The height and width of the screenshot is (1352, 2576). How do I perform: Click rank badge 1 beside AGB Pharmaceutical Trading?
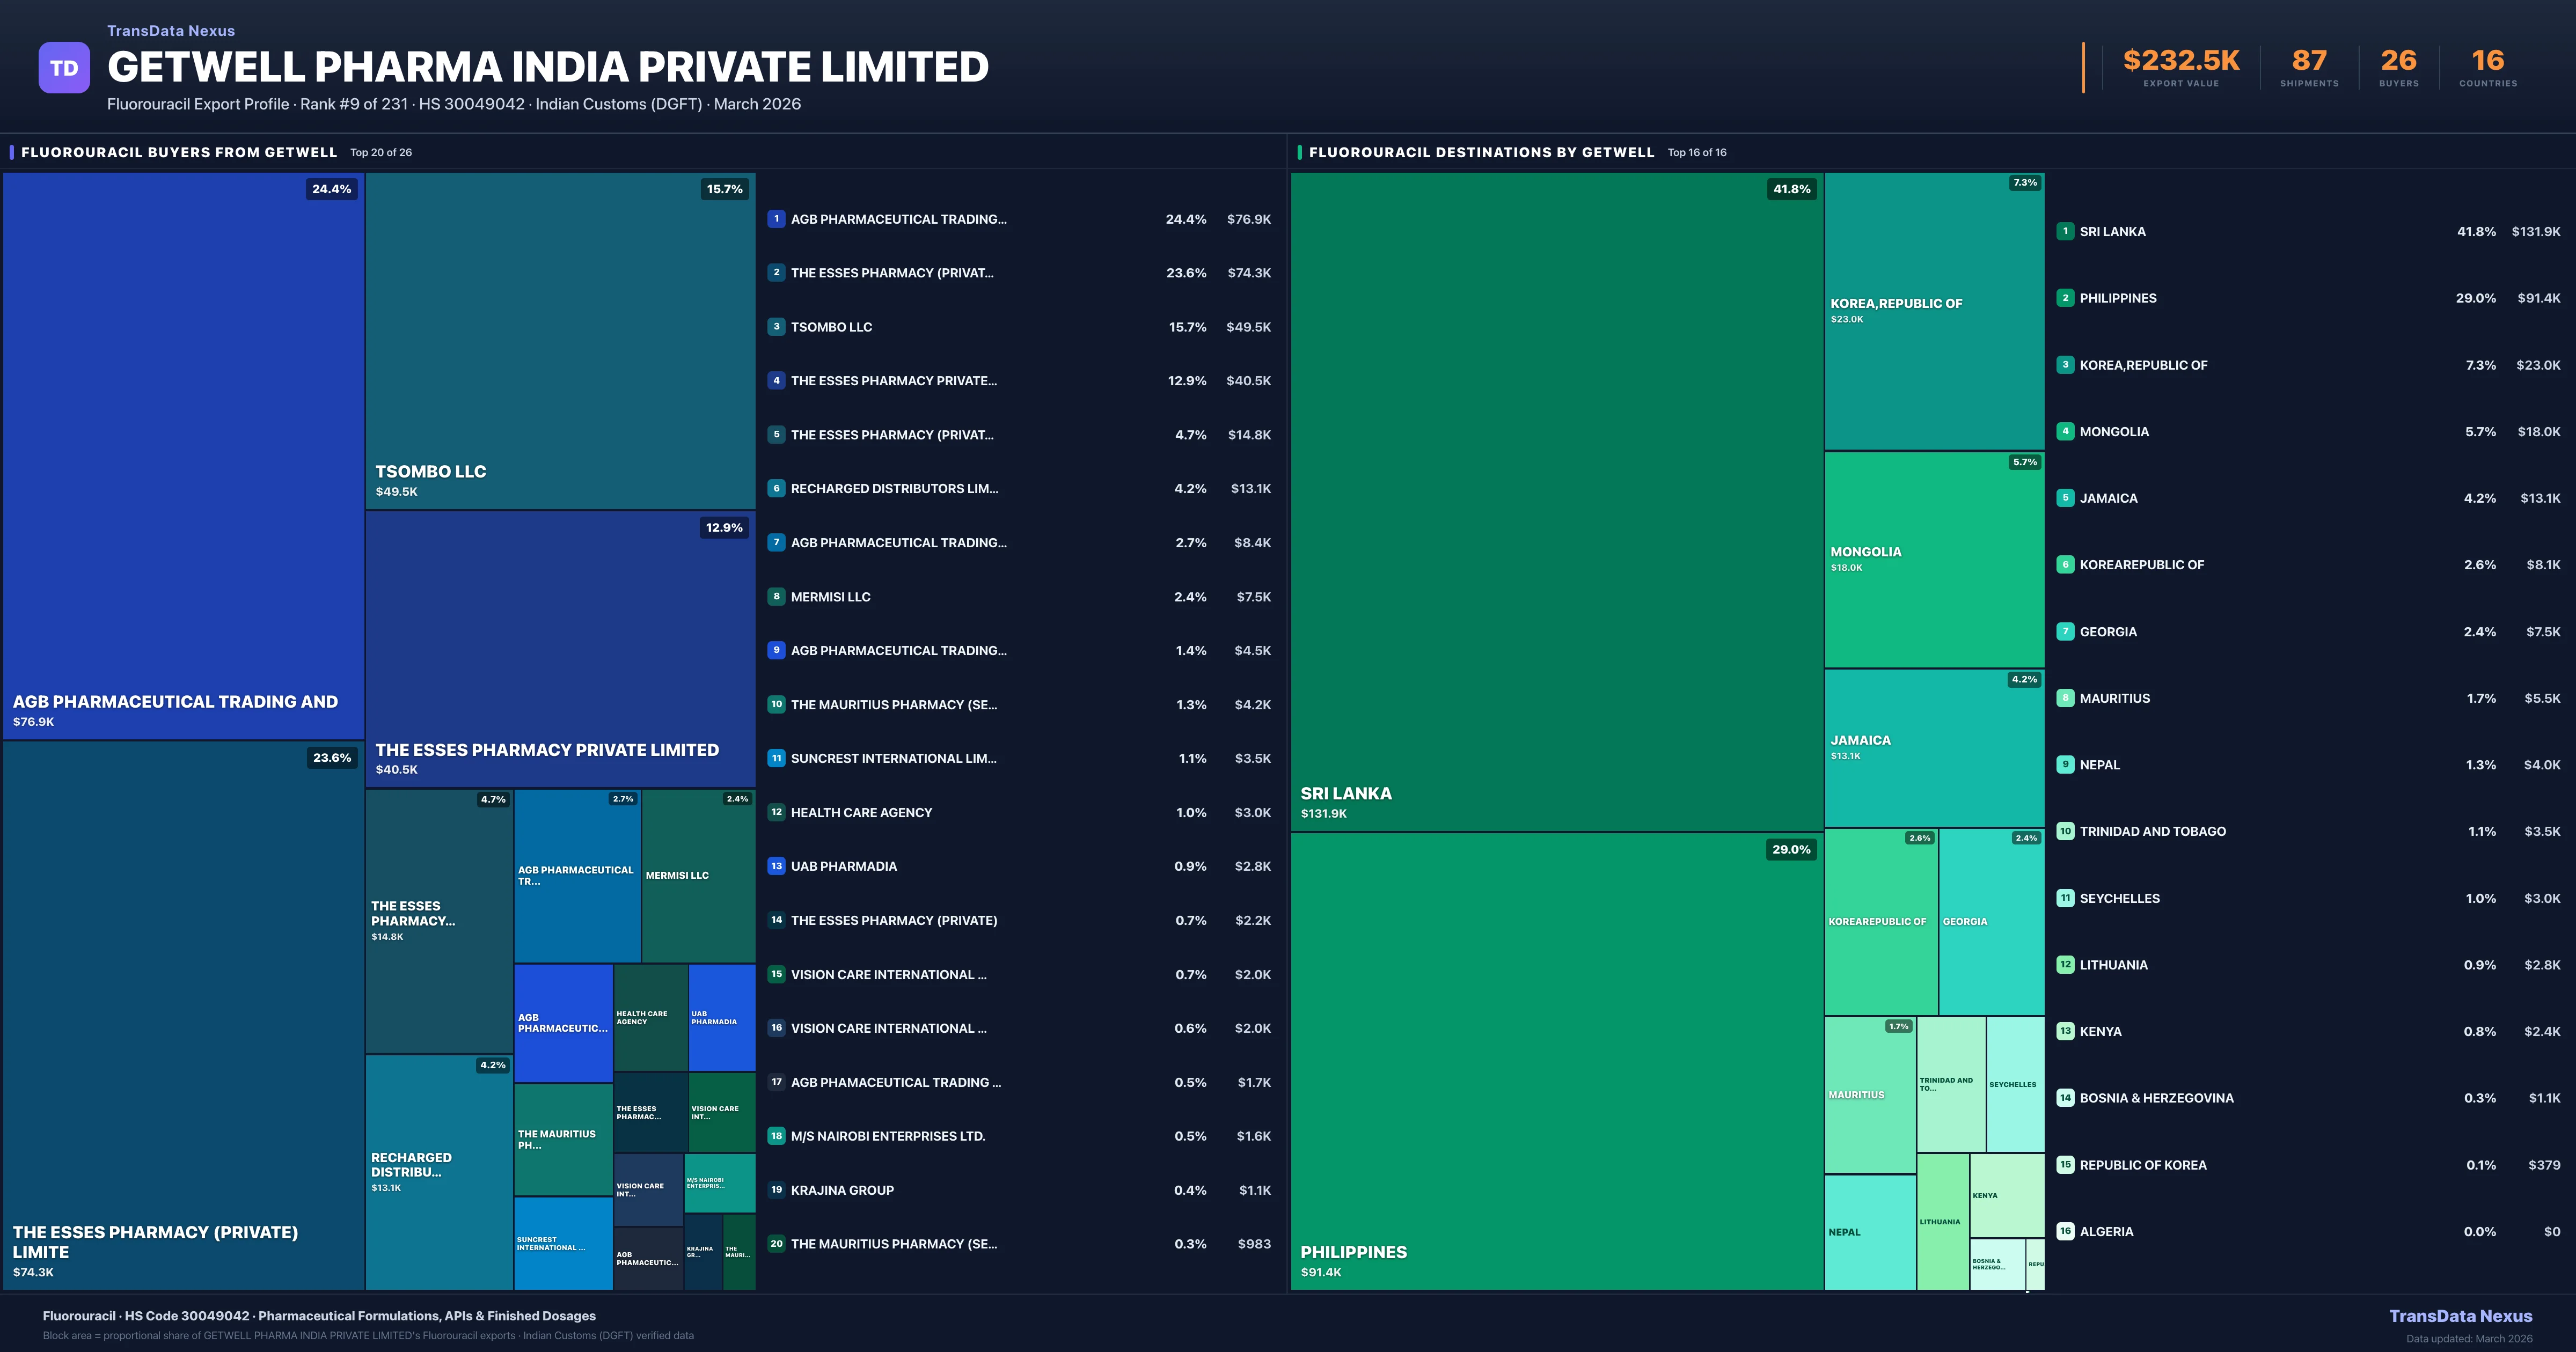pyautogui.click(x=776, y=219)
